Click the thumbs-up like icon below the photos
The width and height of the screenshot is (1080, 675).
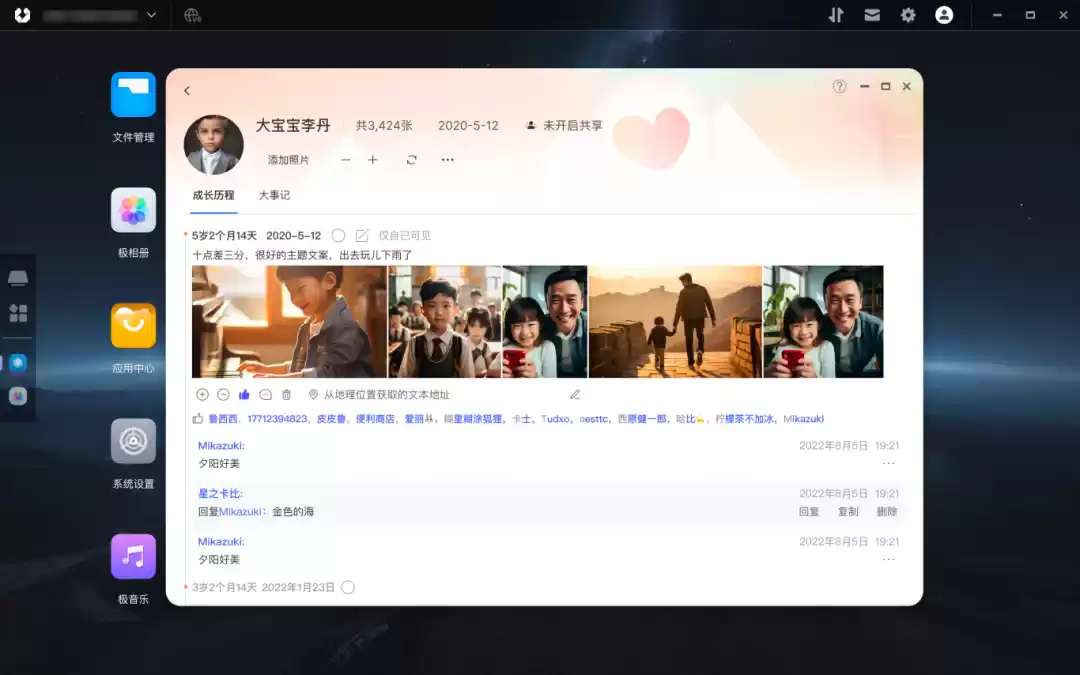point(244,394)
